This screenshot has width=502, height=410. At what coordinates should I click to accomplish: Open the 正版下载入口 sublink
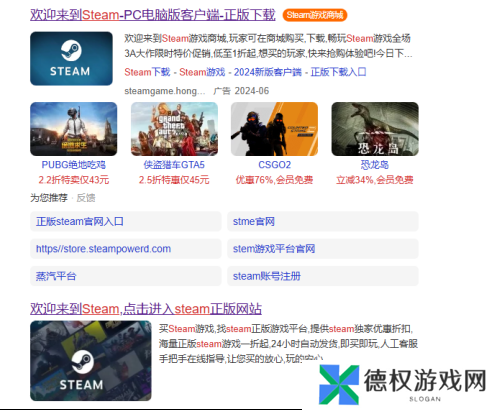click(338, 72)
